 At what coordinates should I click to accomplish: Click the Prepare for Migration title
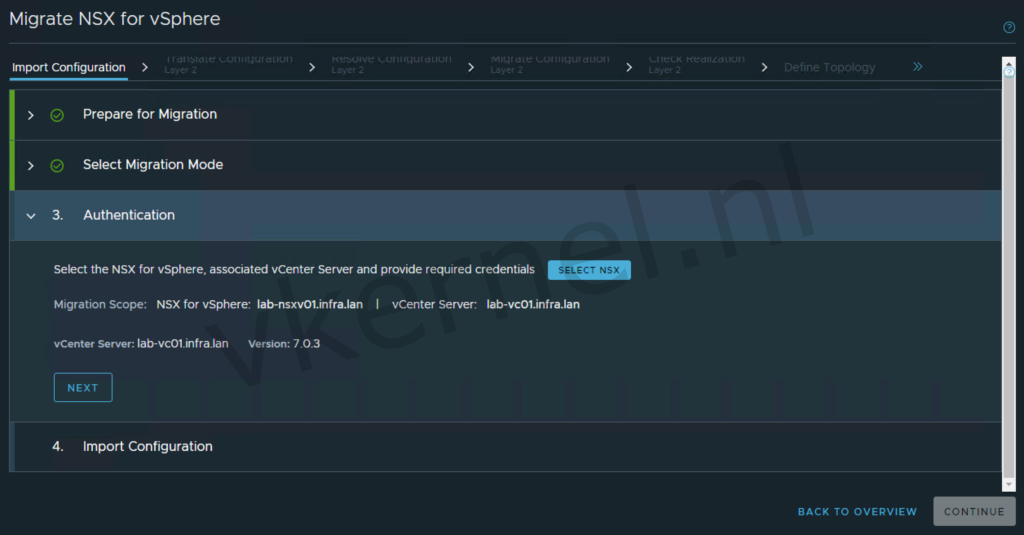tap(150, 114)
